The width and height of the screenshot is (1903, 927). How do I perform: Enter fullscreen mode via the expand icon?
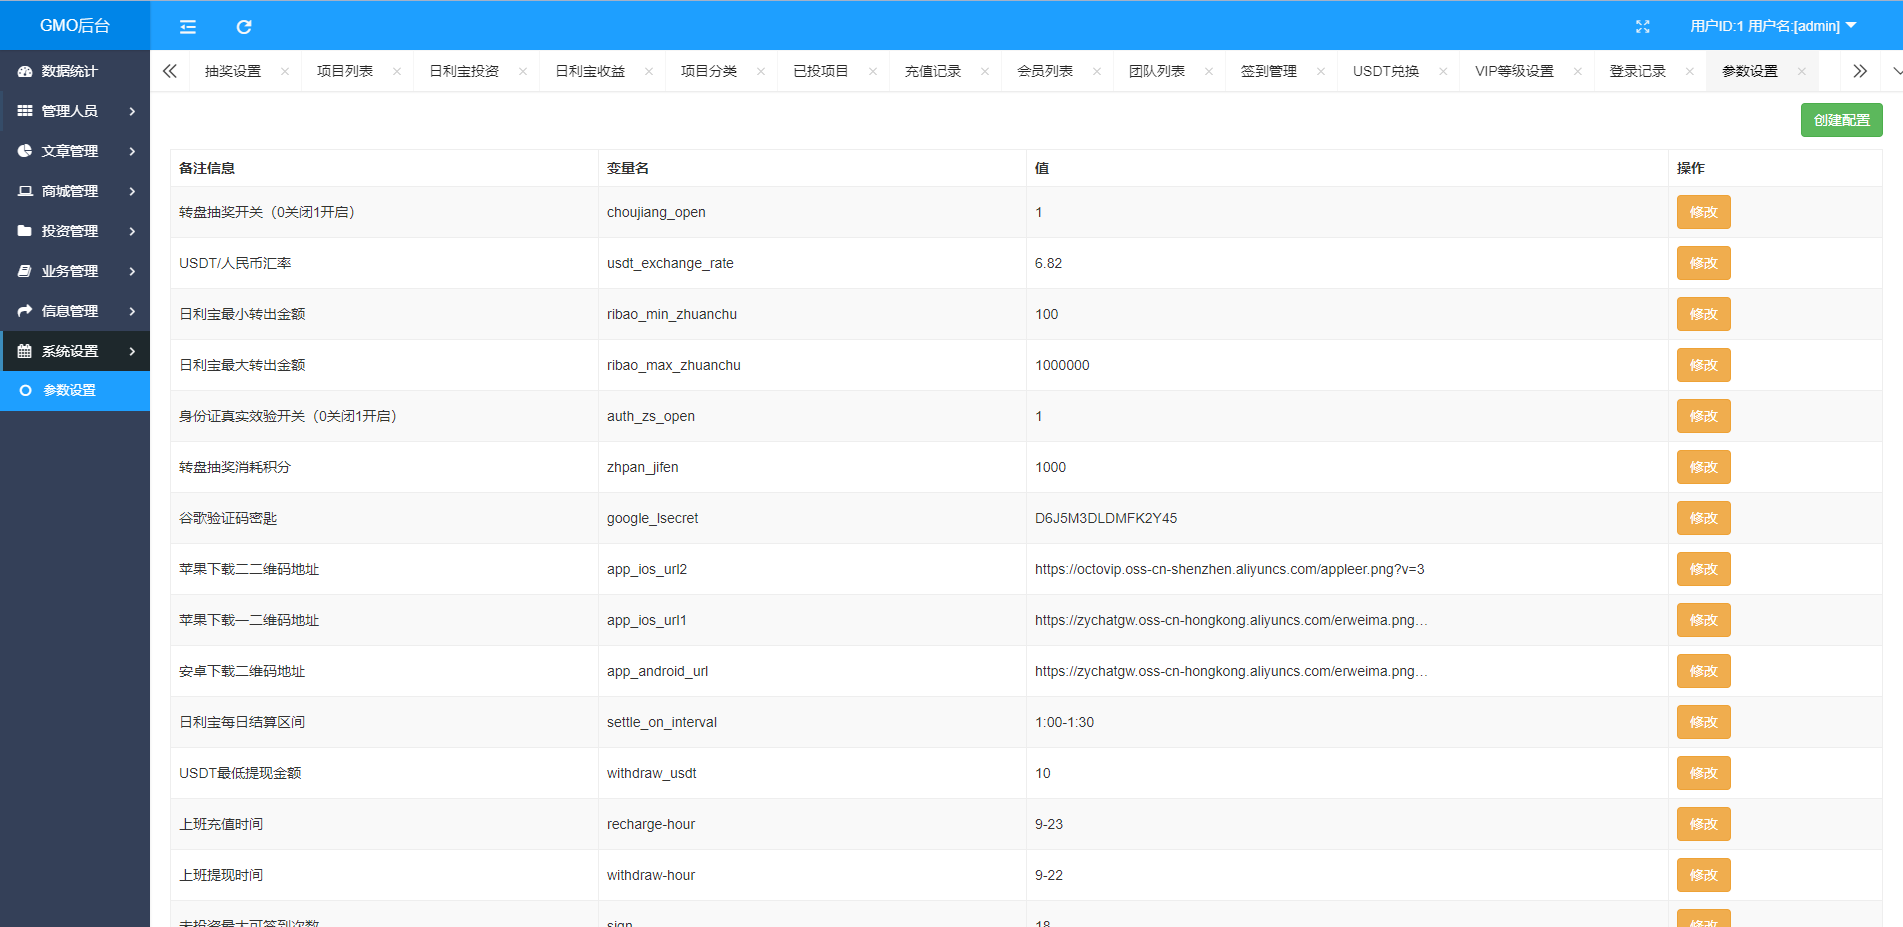(1643, 27)
